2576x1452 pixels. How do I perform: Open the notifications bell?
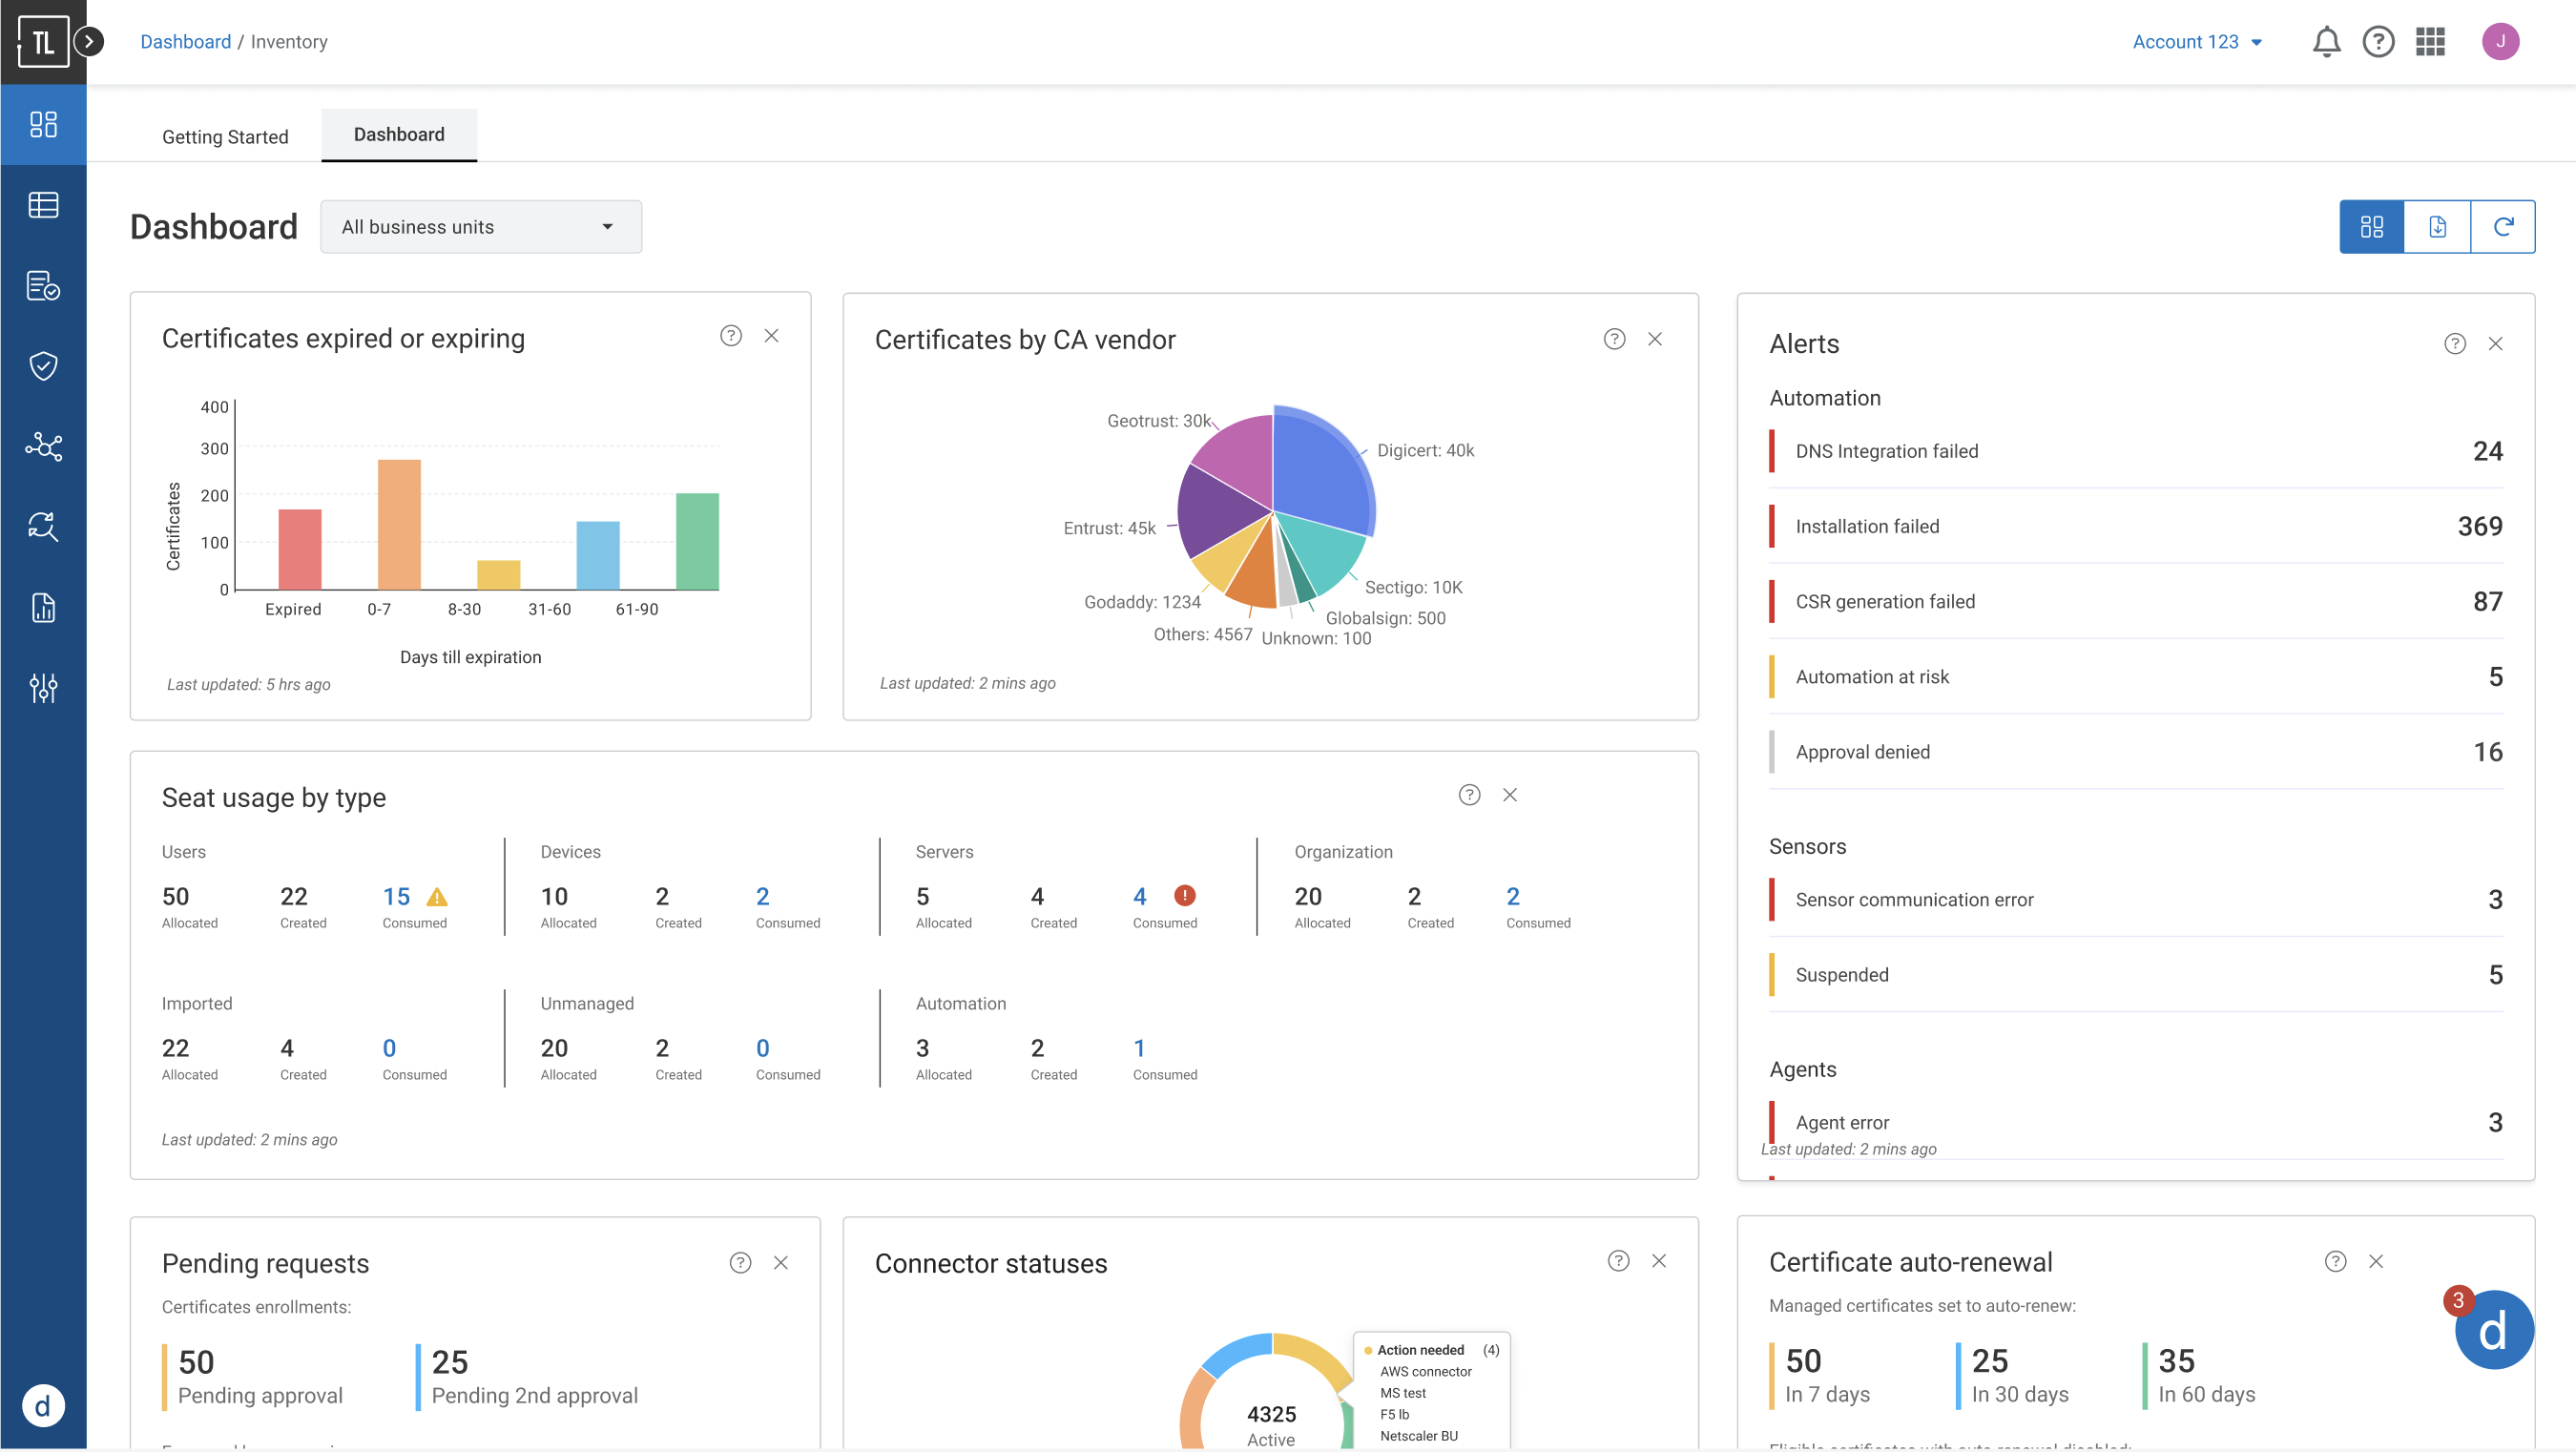pos(2326,42)
